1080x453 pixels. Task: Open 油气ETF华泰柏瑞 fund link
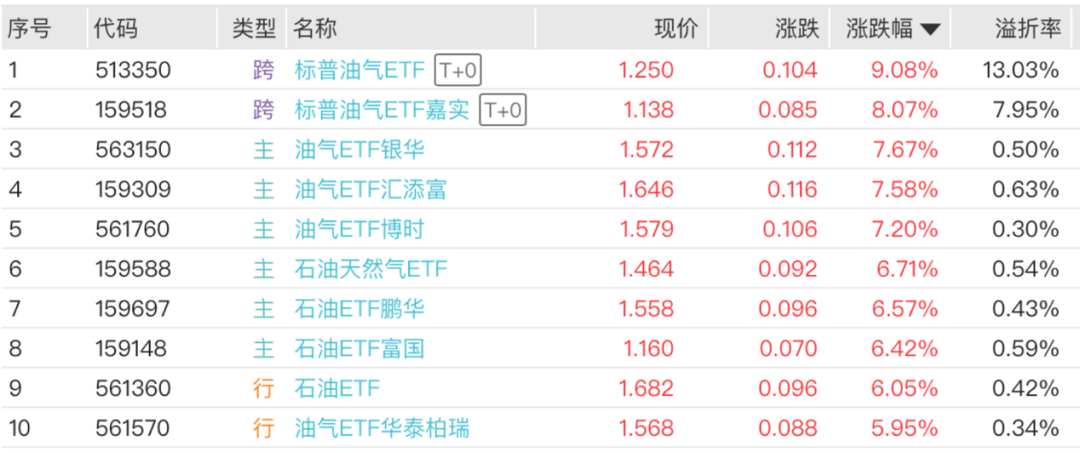pos(382,428)
